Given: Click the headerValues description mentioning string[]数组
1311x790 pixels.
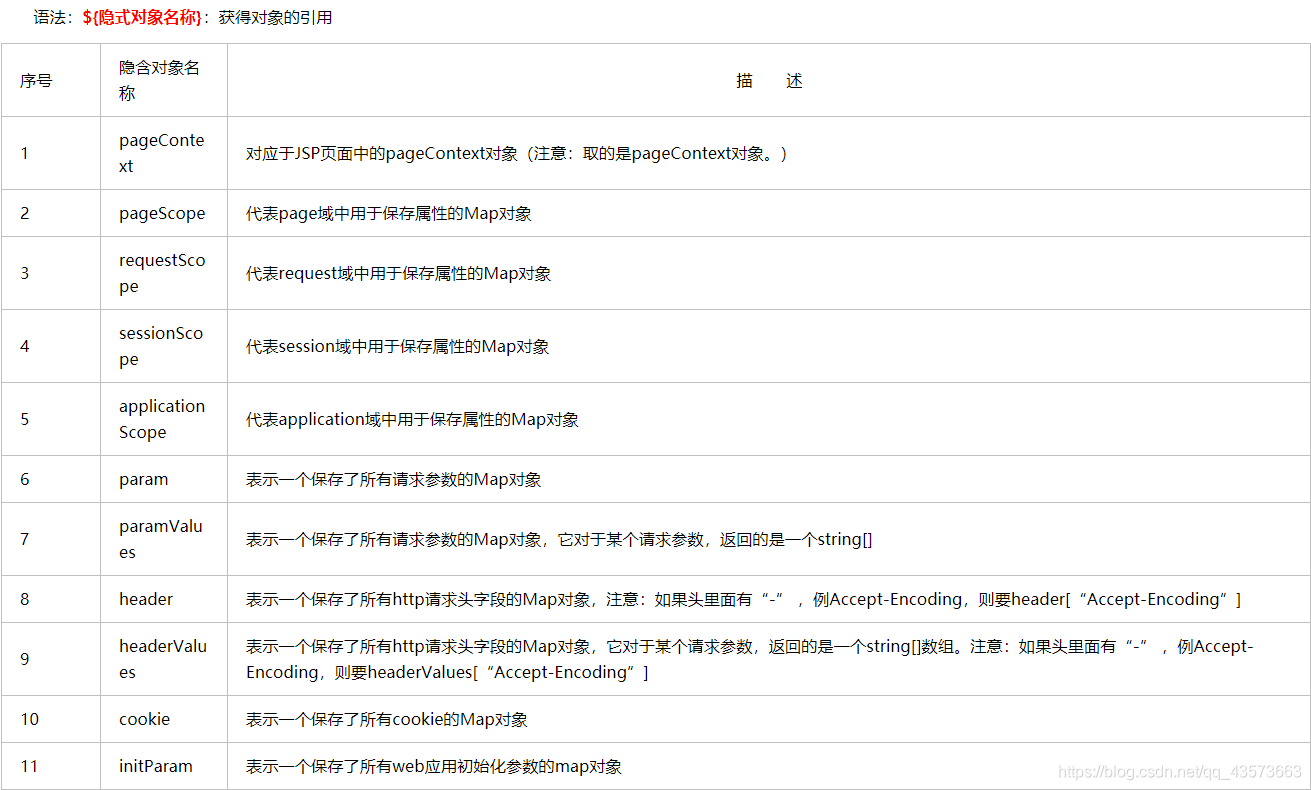Looking at the screenshot, I should pos(750,659).
